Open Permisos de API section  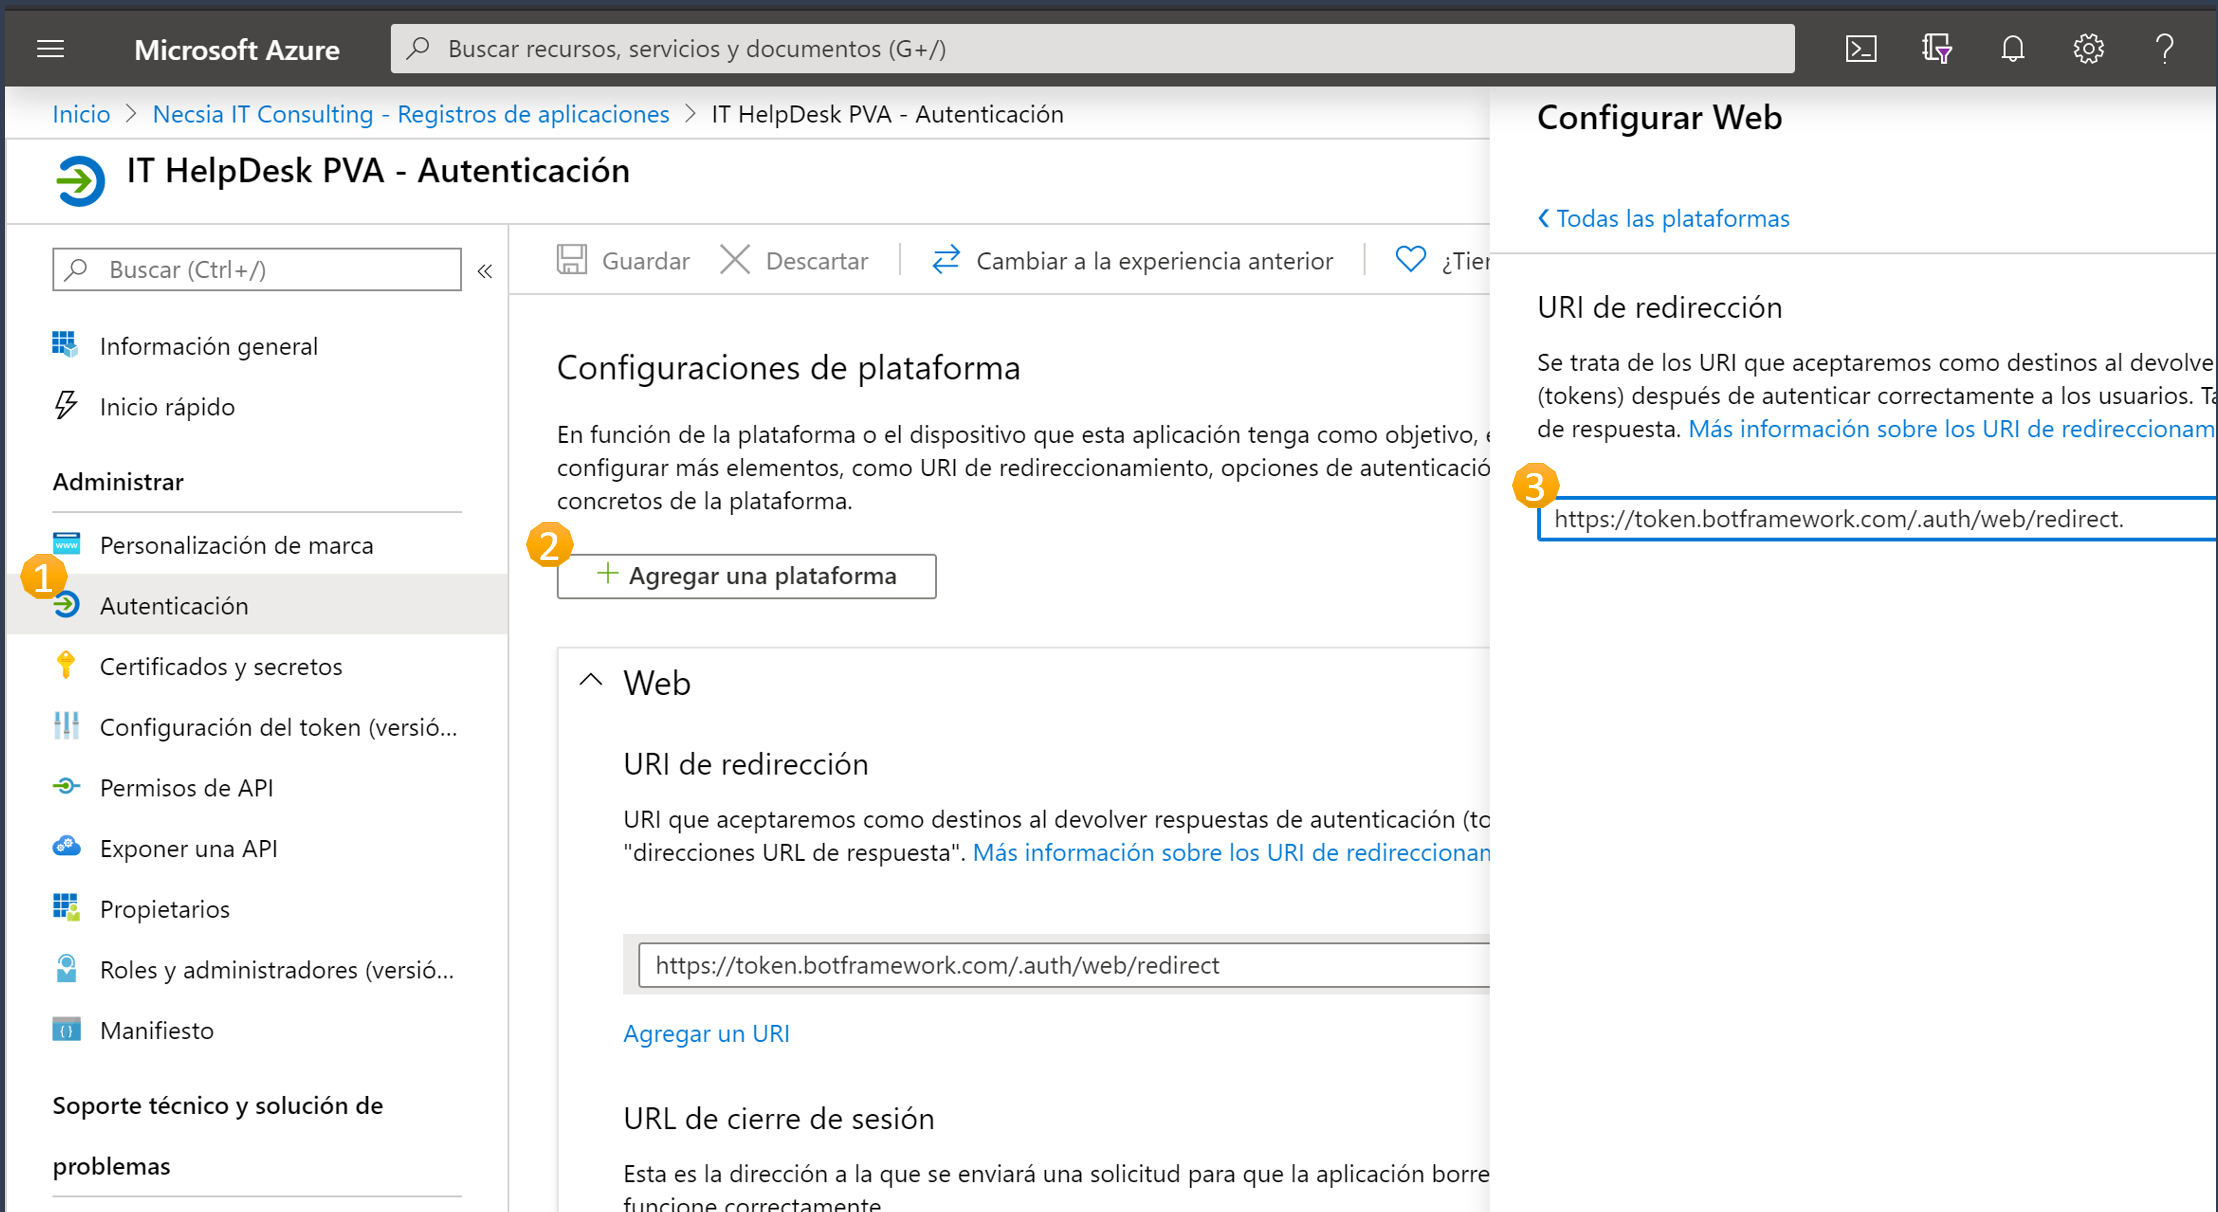pyautogui.click(x=186, y=787)
